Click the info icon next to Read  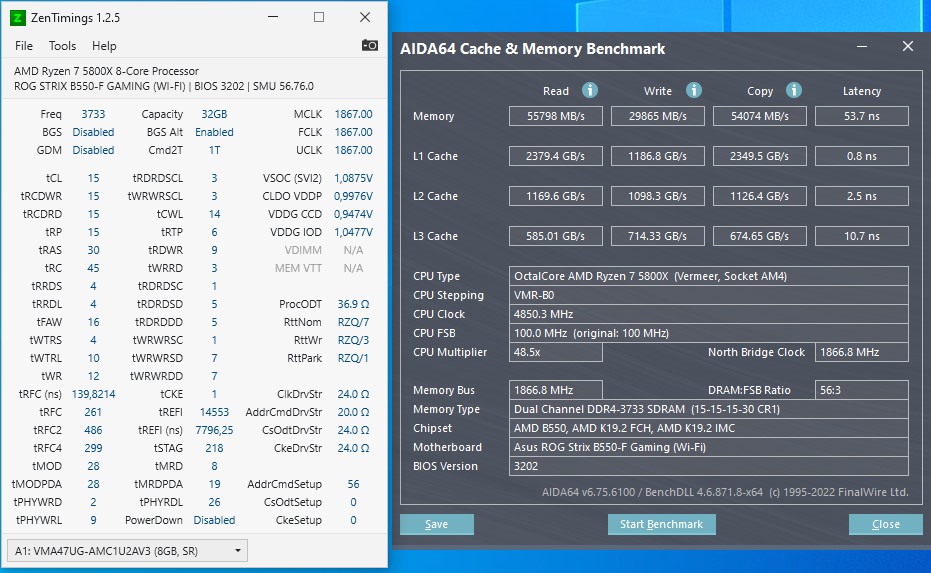coord(590,90)
